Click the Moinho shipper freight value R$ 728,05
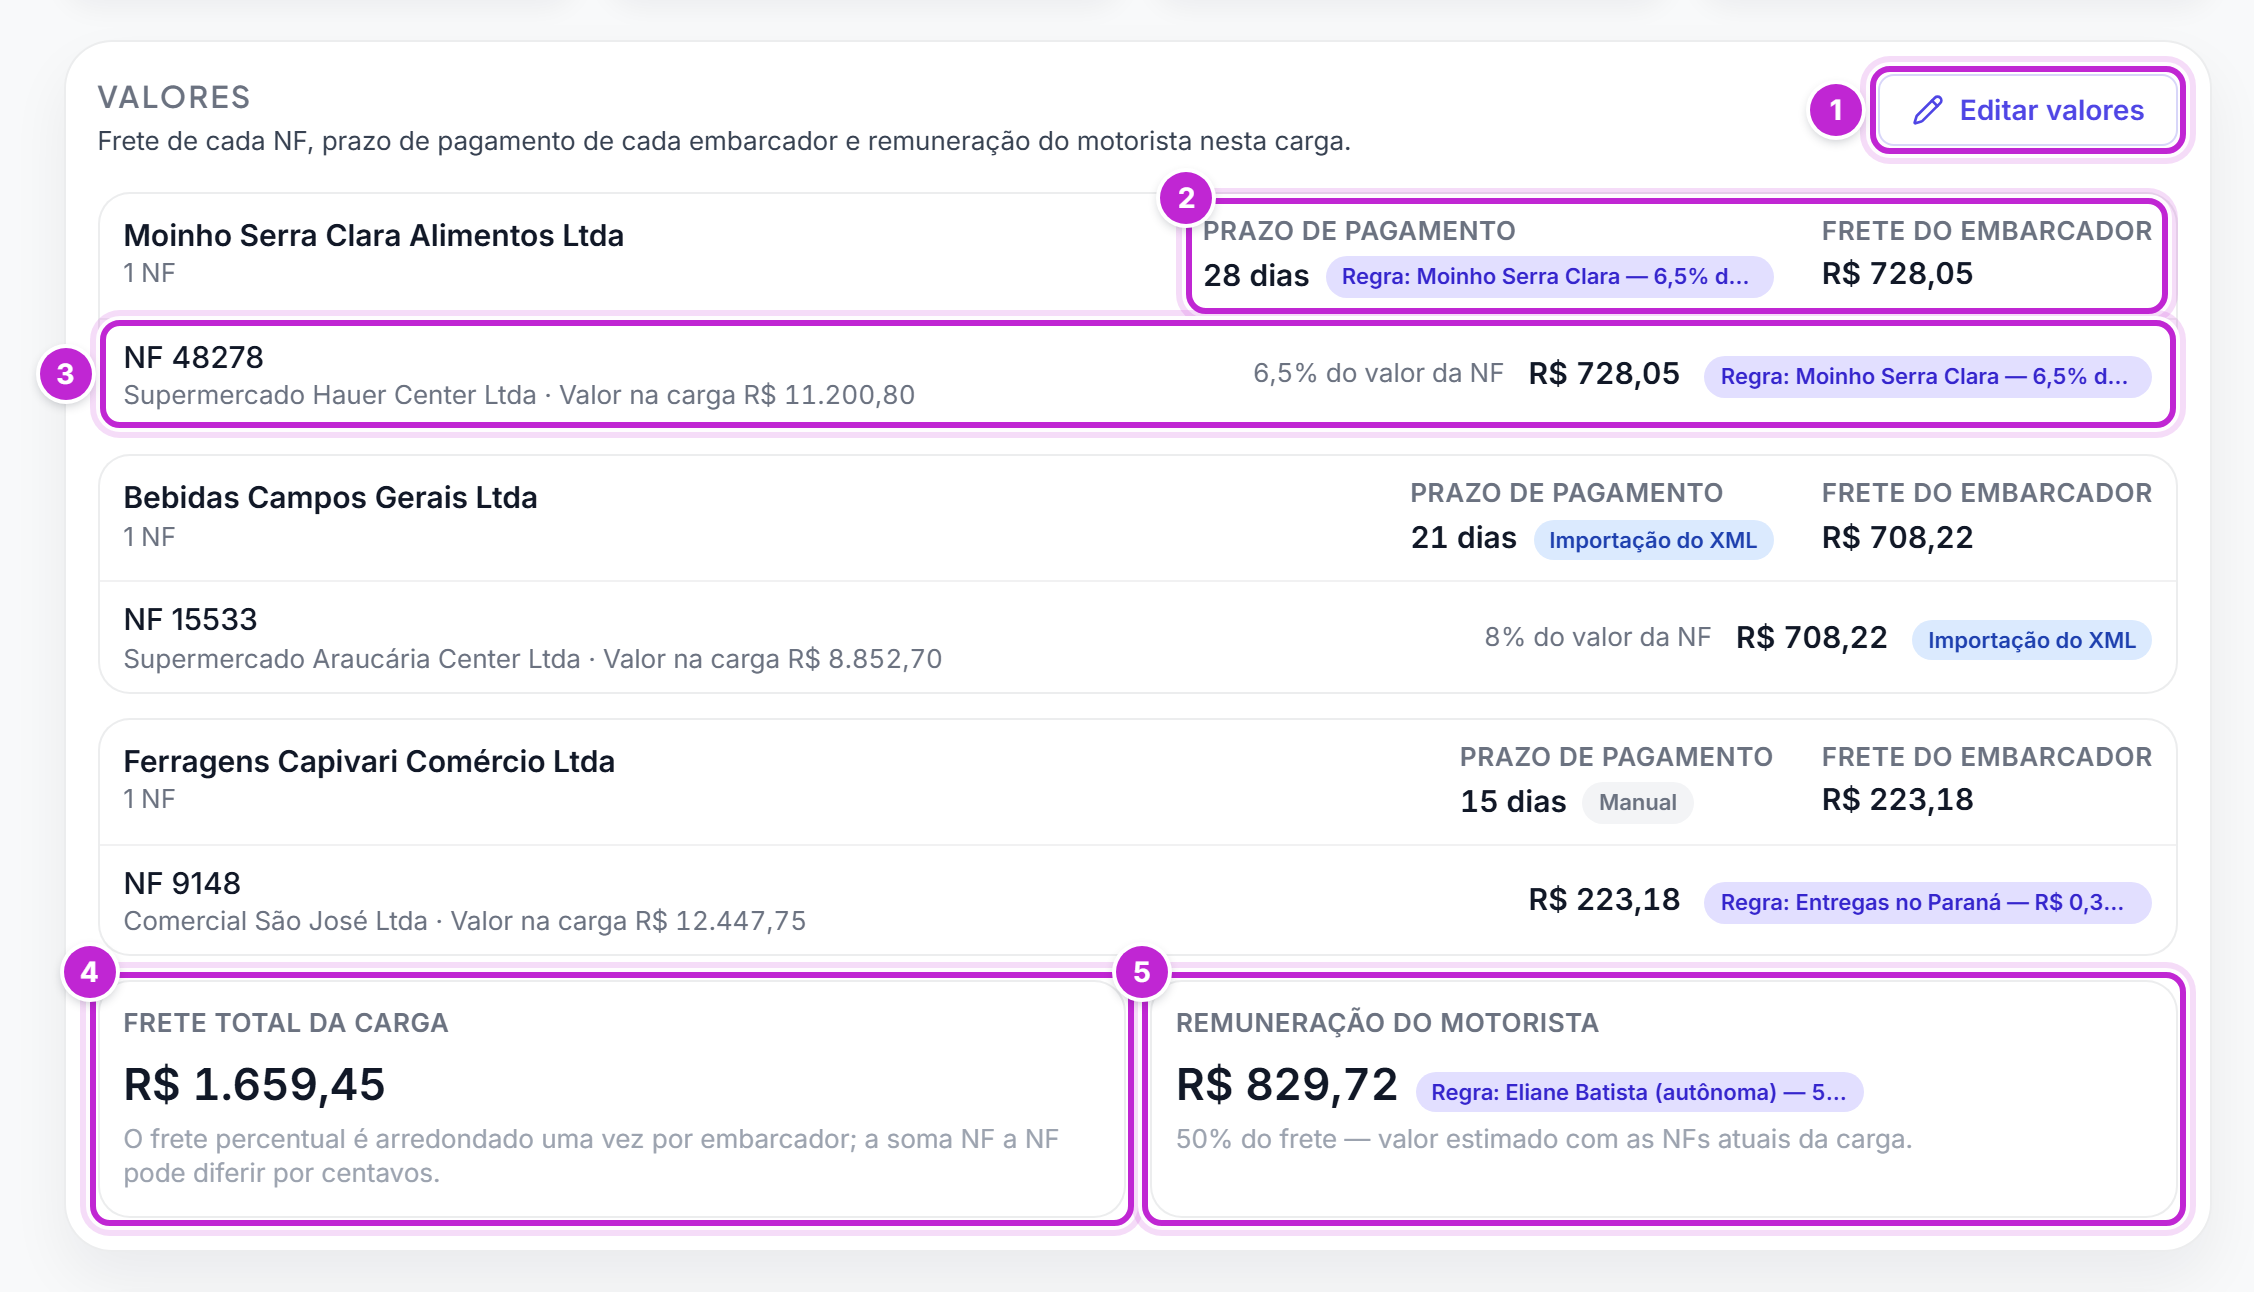 pyautogui.click(x=1897, y=273)
